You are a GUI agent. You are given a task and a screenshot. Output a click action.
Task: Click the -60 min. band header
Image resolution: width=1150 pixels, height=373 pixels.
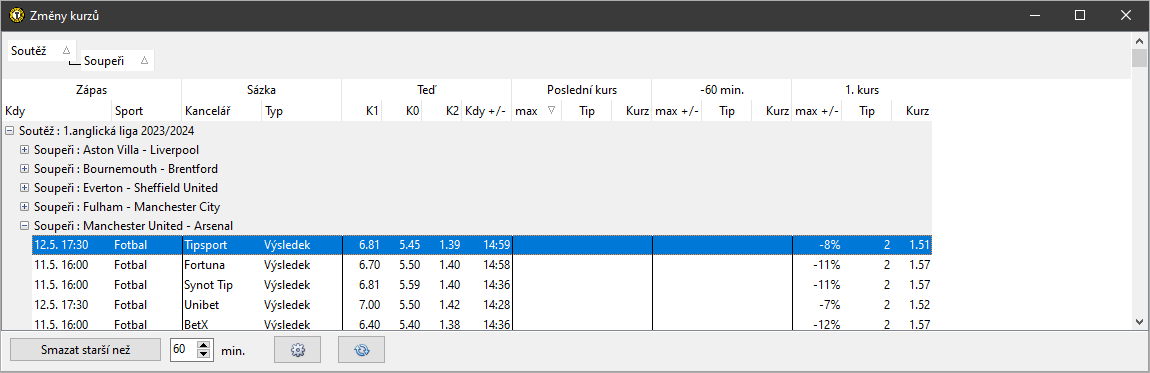[722, 90]
